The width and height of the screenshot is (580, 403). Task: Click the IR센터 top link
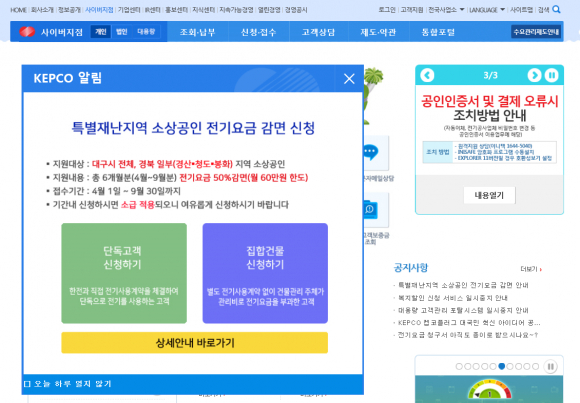[x=152, y=10]
